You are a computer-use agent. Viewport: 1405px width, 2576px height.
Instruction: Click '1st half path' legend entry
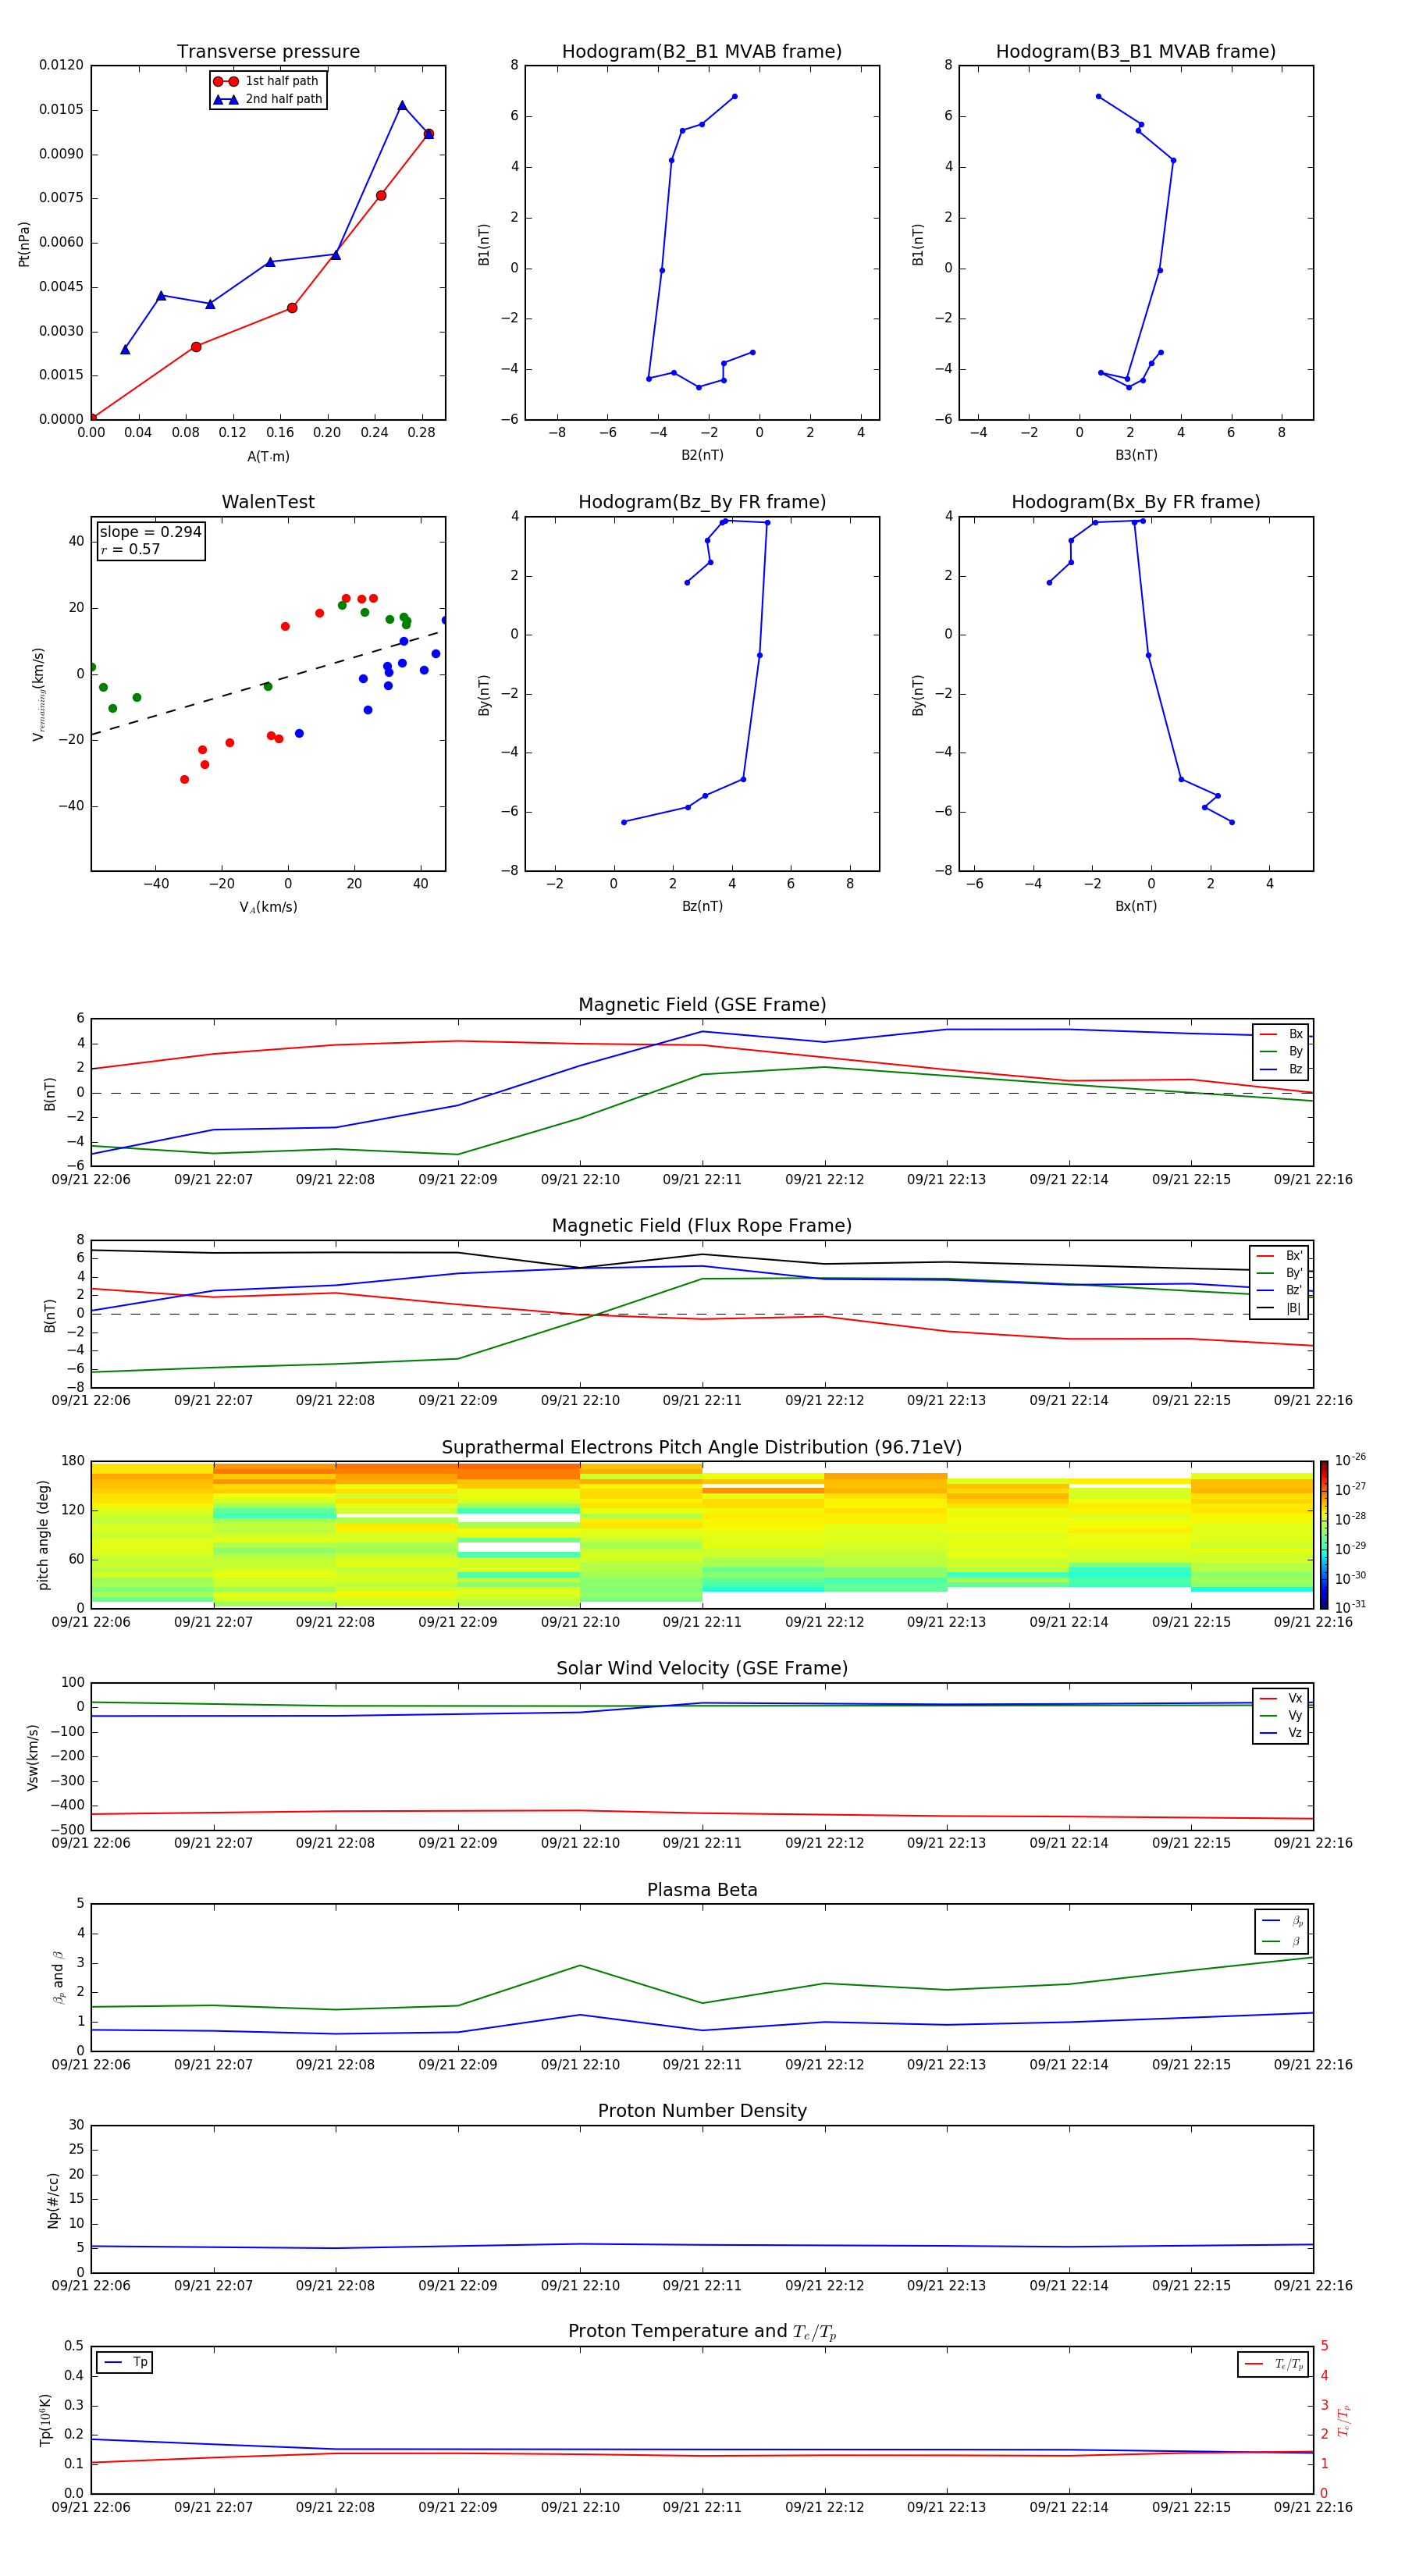(267, 81)
